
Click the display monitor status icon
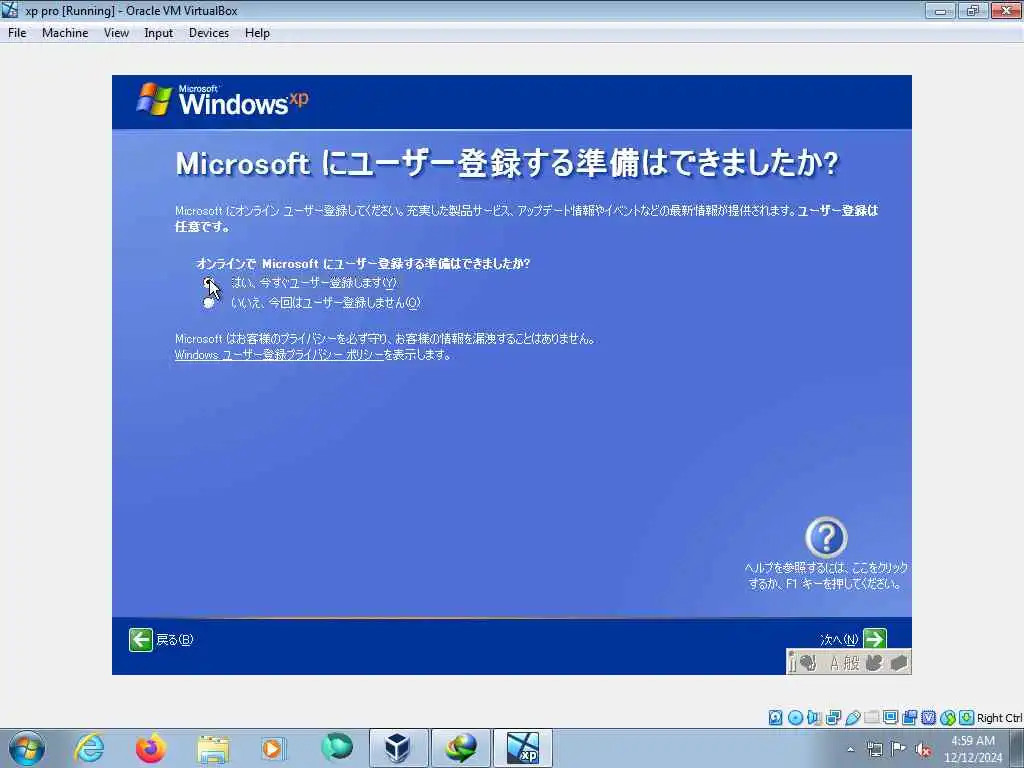coord(890,718)
